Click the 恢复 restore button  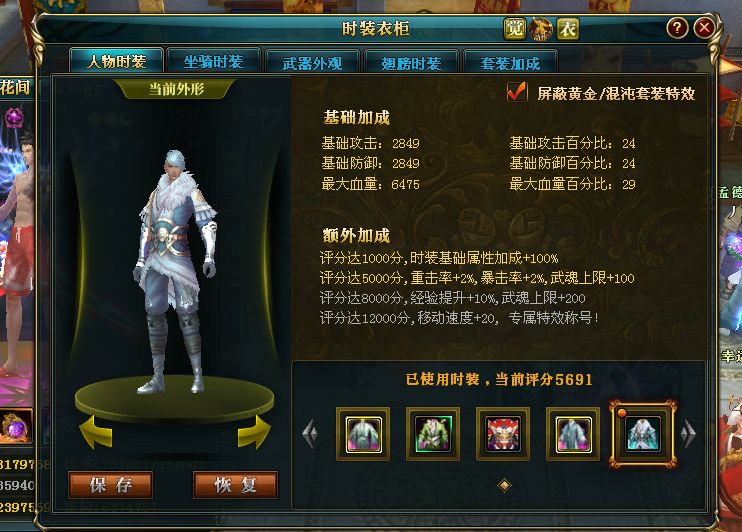[x=236, y=485]
